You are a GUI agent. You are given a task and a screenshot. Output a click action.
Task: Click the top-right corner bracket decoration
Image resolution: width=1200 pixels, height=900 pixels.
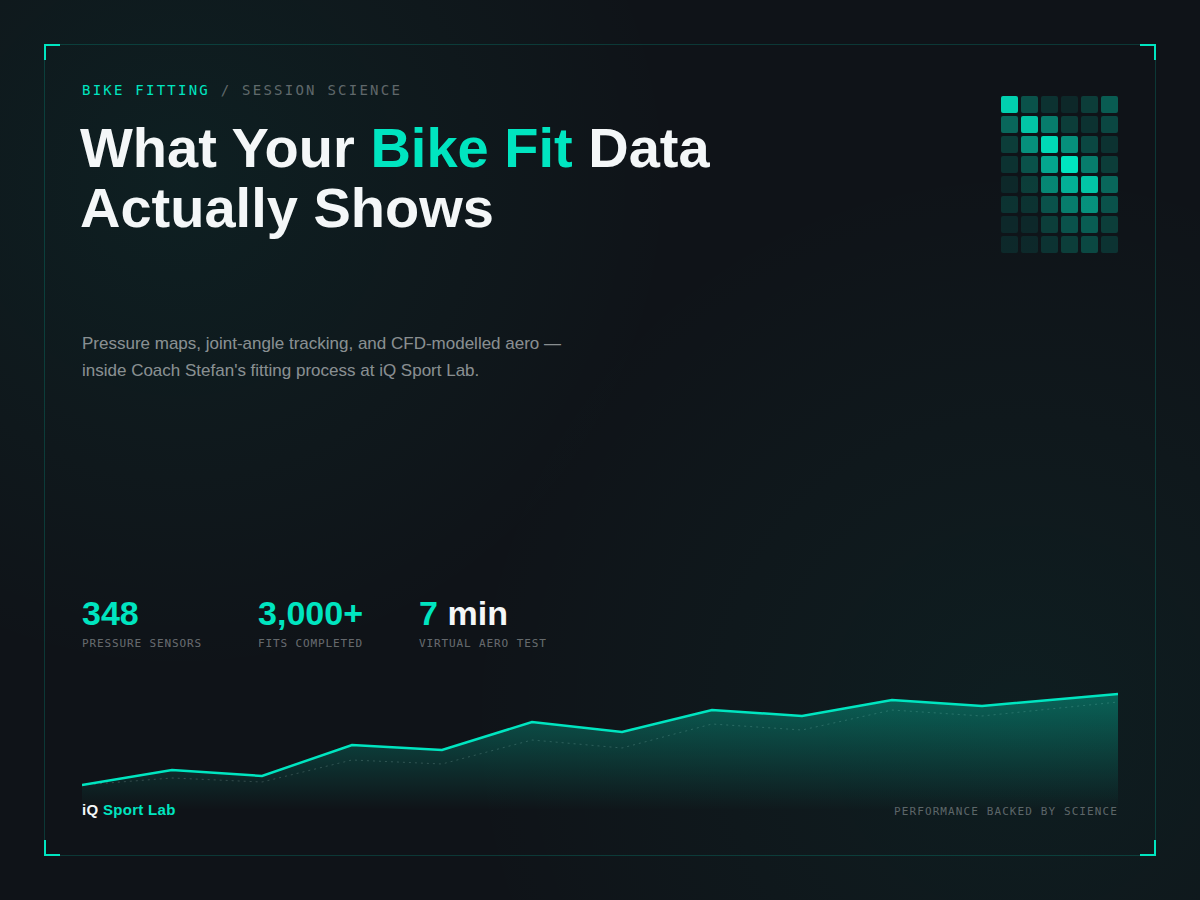(1148, 52)
